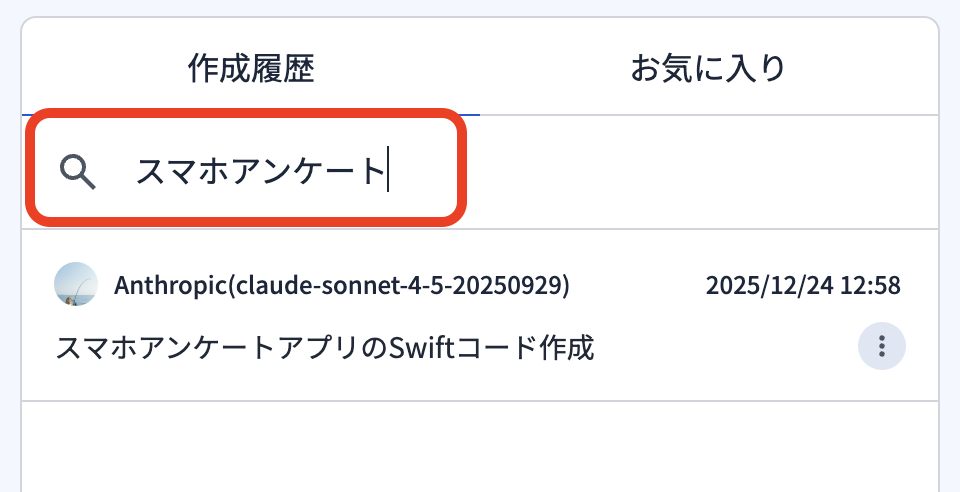Viewport: 960px width, 492px height.
Task: Open the three-dot options menu for the history entry
Action: point(881,346)
